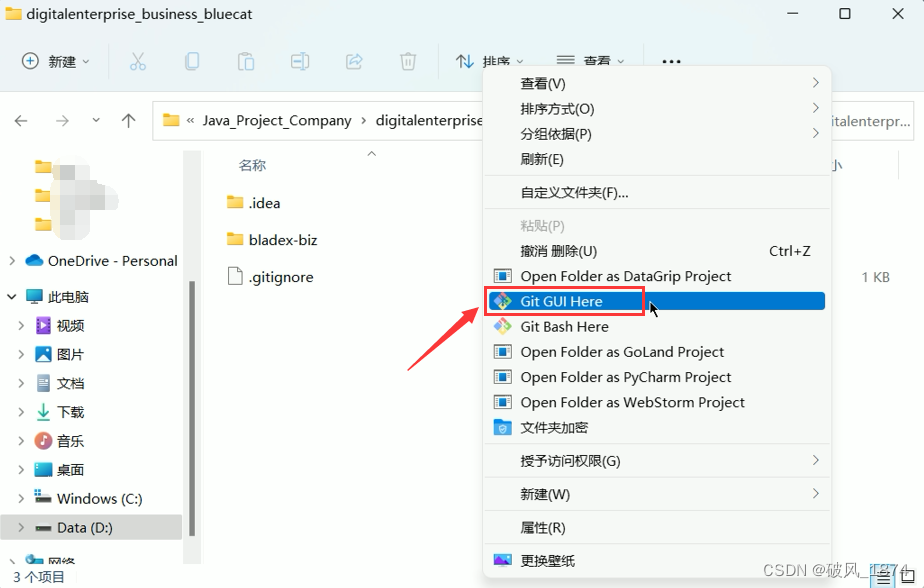
Task: Click the WebStorm project icon
Action: click(x=503, y=402)
